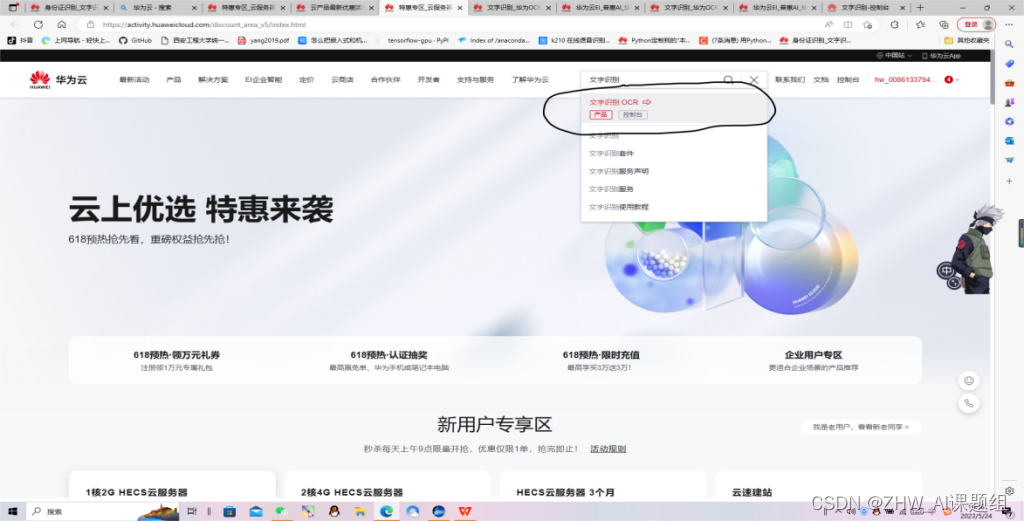
Task: Switch to the 文字识别-控制台 browser tab
Action: click(x=865, y=7)
